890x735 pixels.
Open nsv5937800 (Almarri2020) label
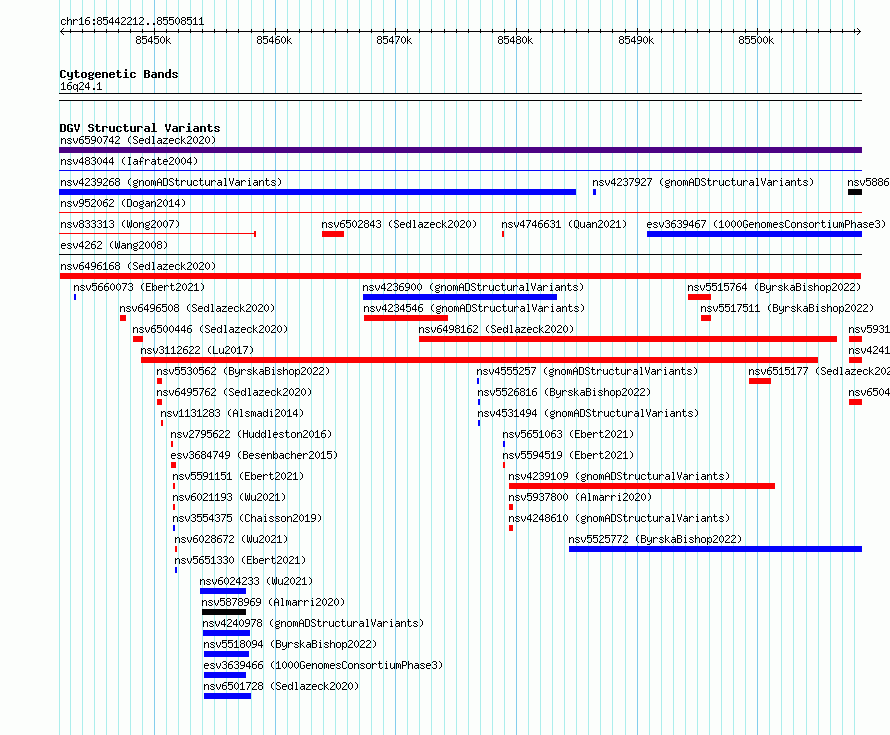click(580, 497)
